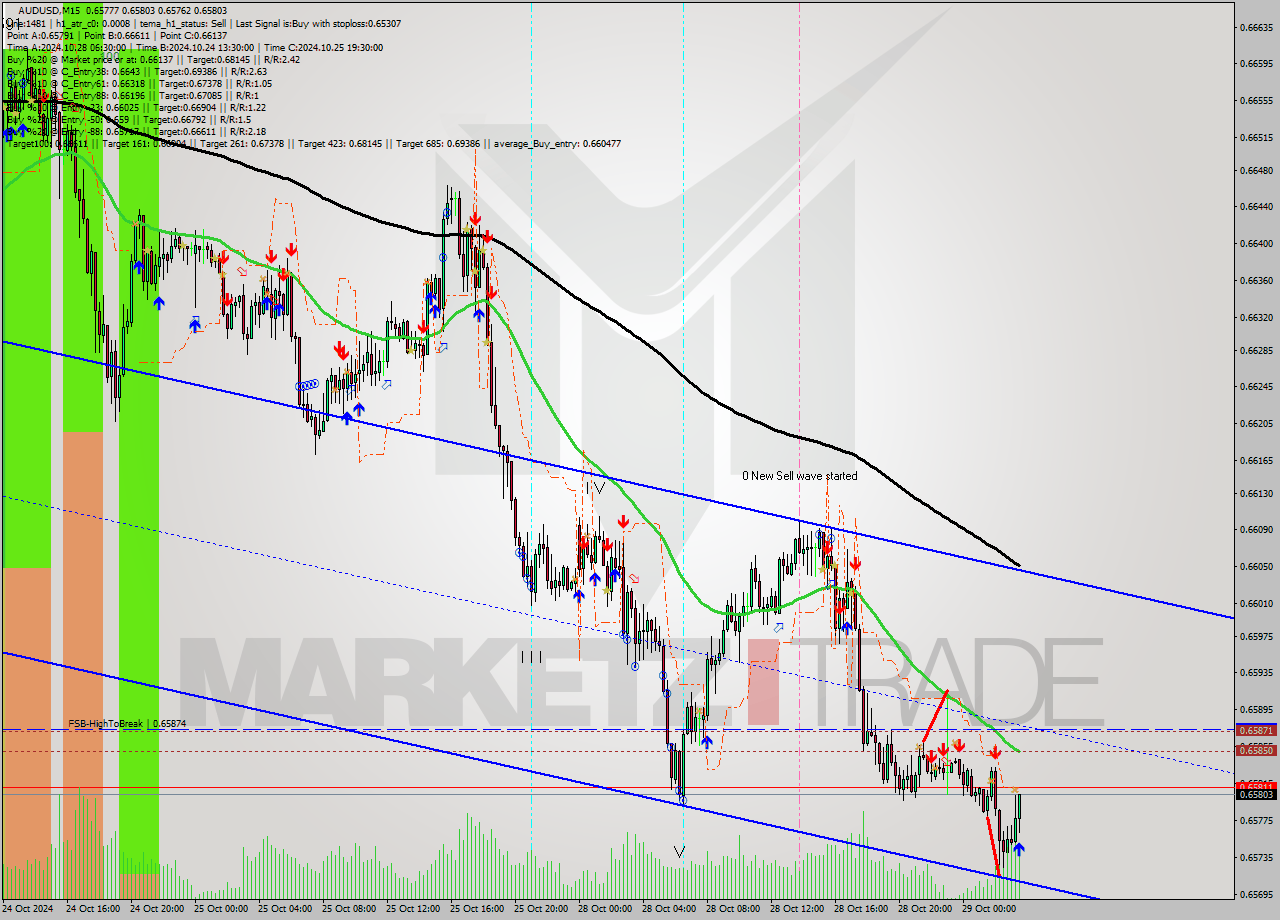Click the '25 Oct 16:00' time axis label
Viewport: 1280px width, 920px height.
[479, 909]
